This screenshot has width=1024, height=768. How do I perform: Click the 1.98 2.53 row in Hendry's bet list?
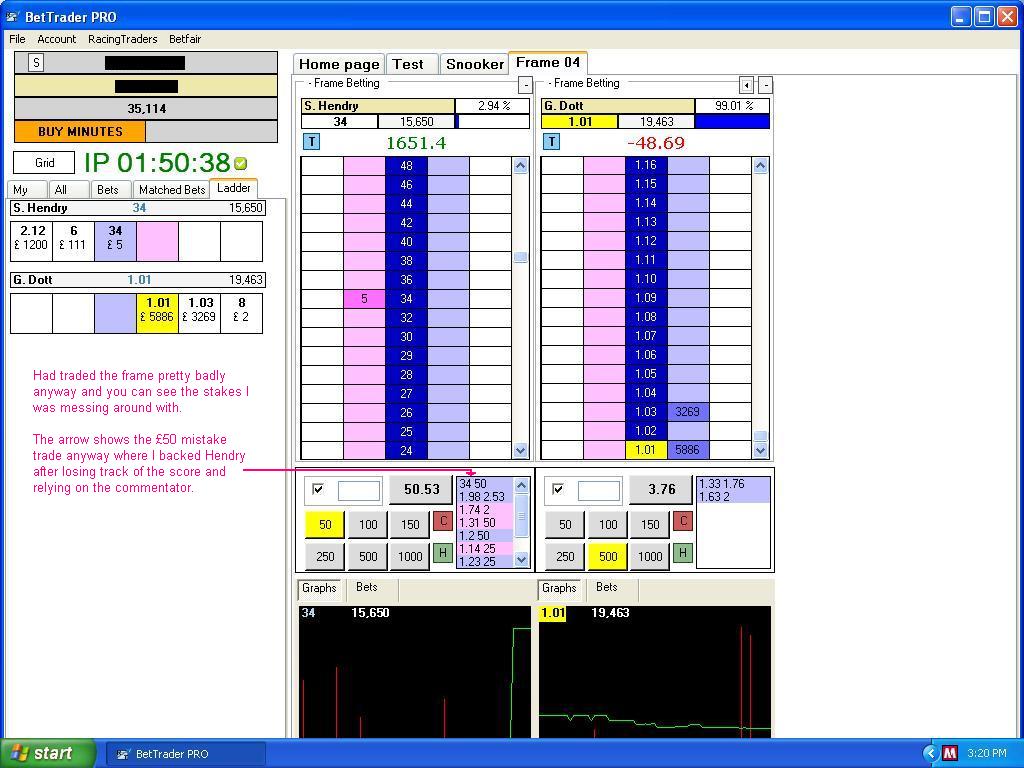[x=485, y=497]
